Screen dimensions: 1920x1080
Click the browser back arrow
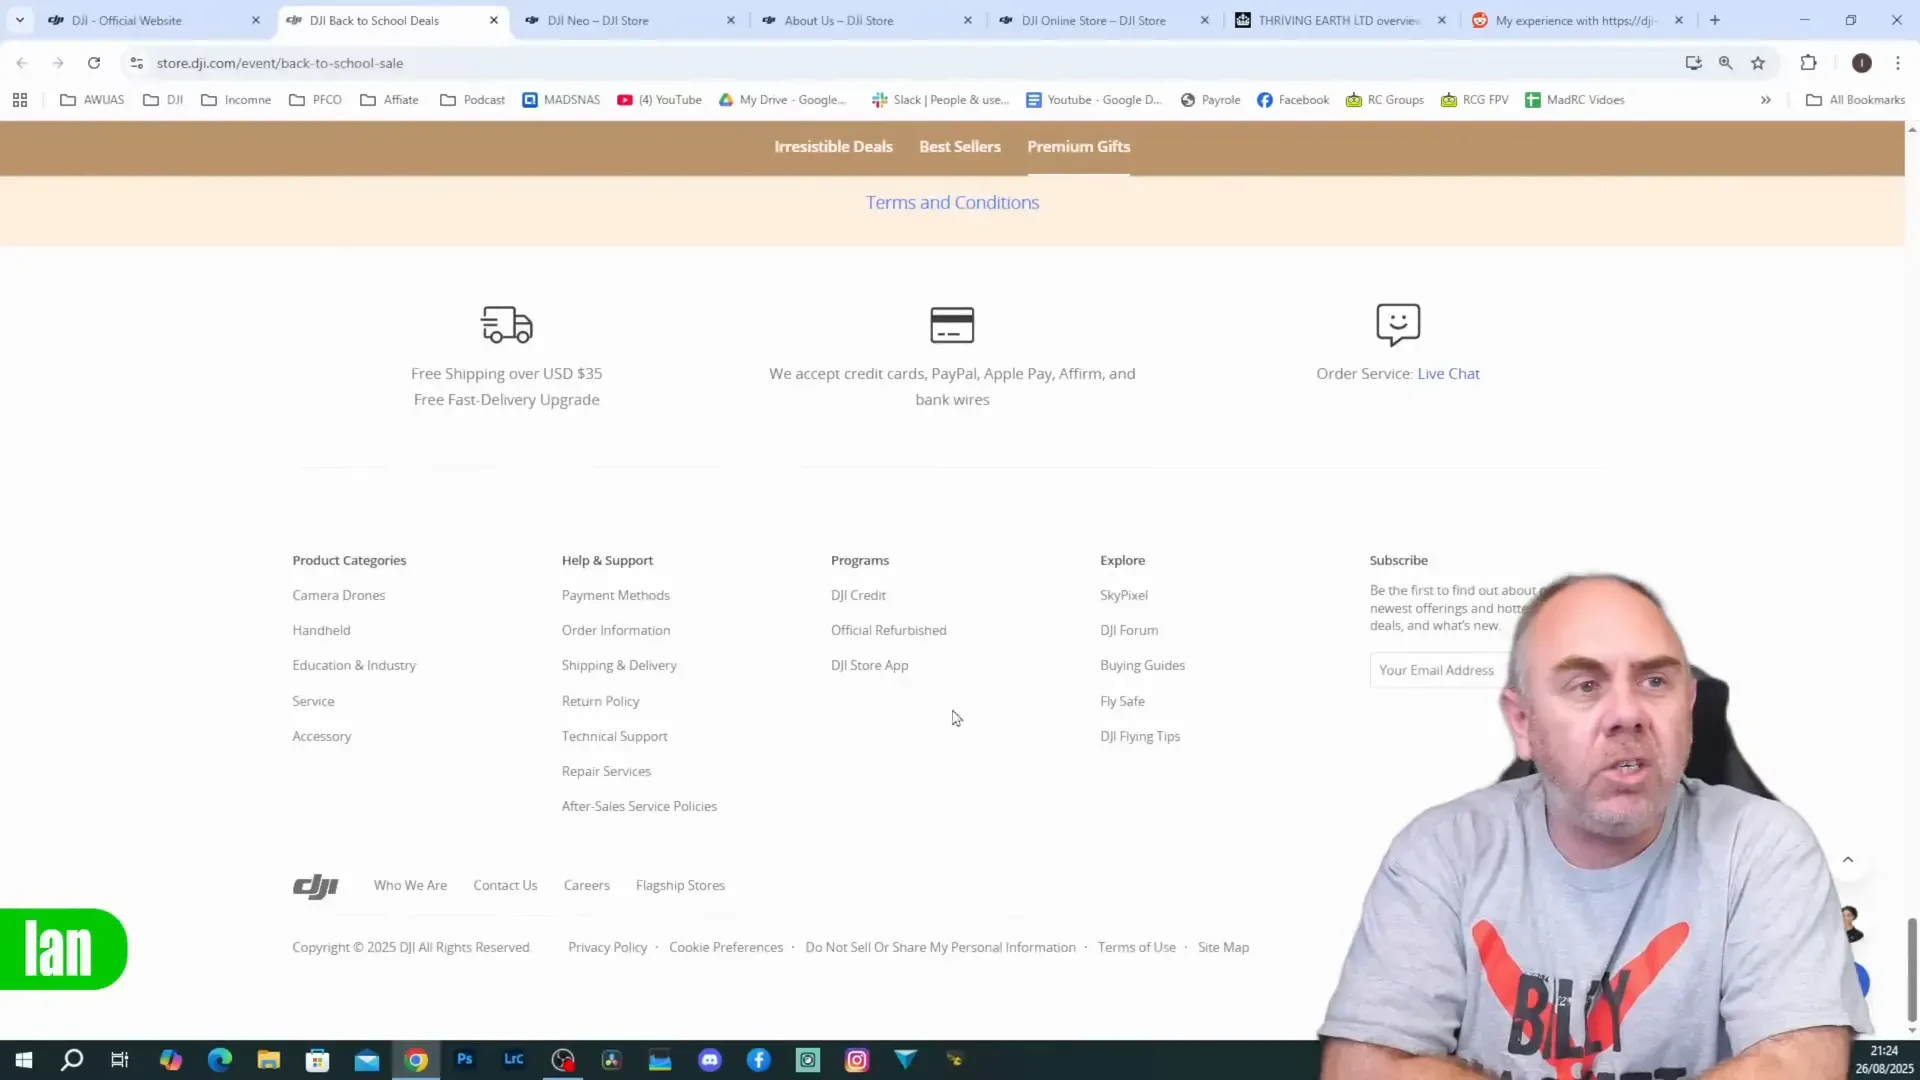pyautogui.click(x=22, y=63)
